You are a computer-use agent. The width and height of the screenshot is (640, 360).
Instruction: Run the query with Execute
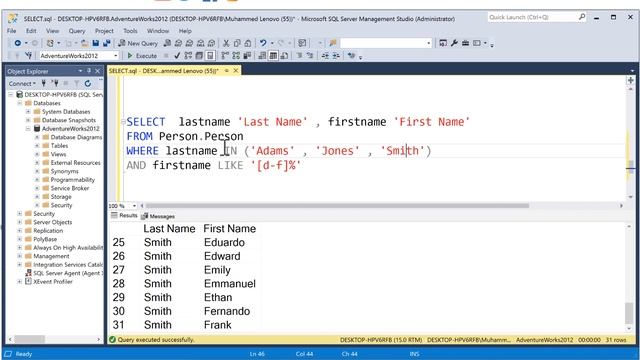pyautogui.click(x=142, y=56)
